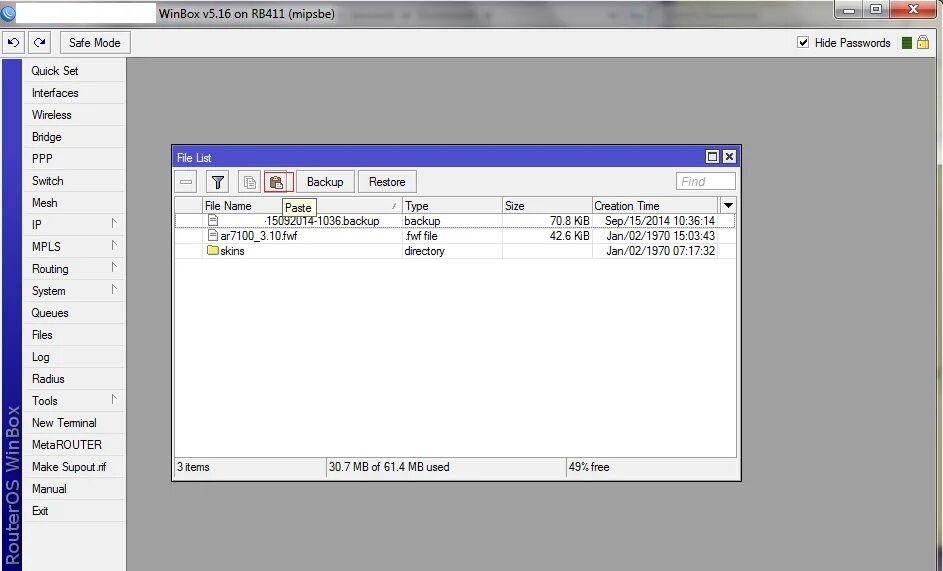Click the '3 items' status text
Image resolution: width=943 pixels, height=571 pixels.
pyautogui.click(x=193, y=467)
